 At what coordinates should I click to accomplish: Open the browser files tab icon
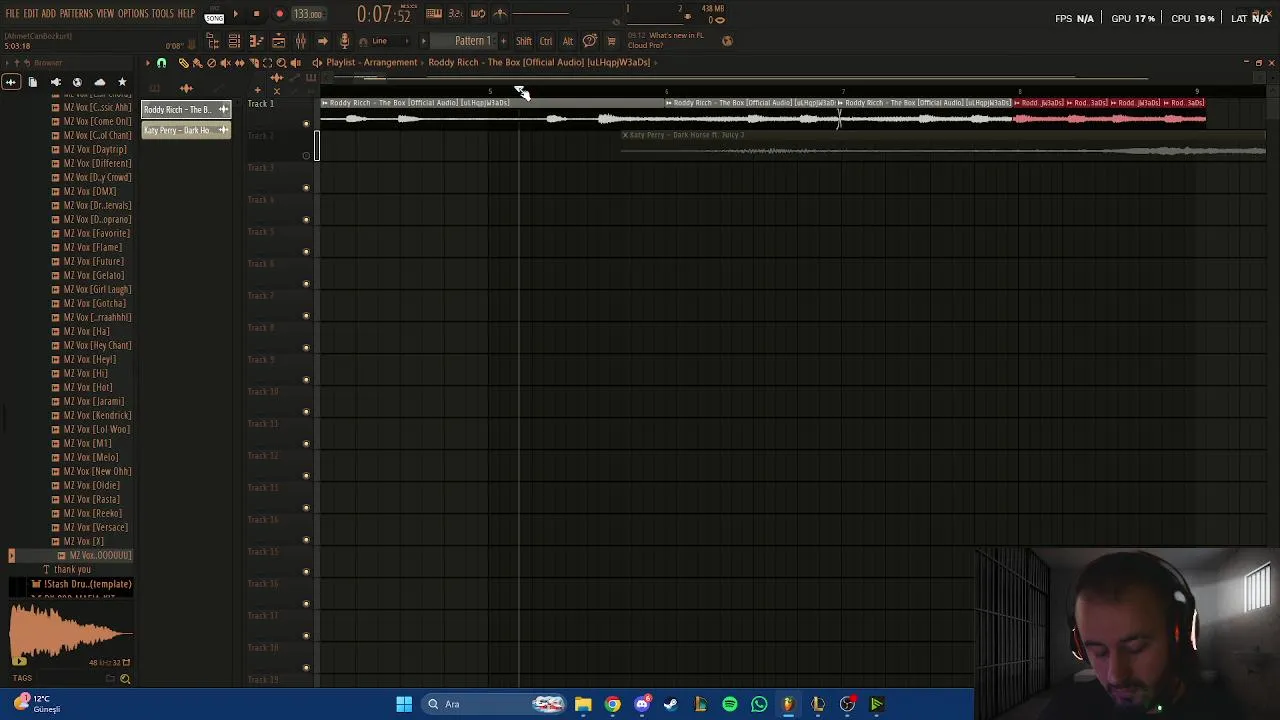32,82
